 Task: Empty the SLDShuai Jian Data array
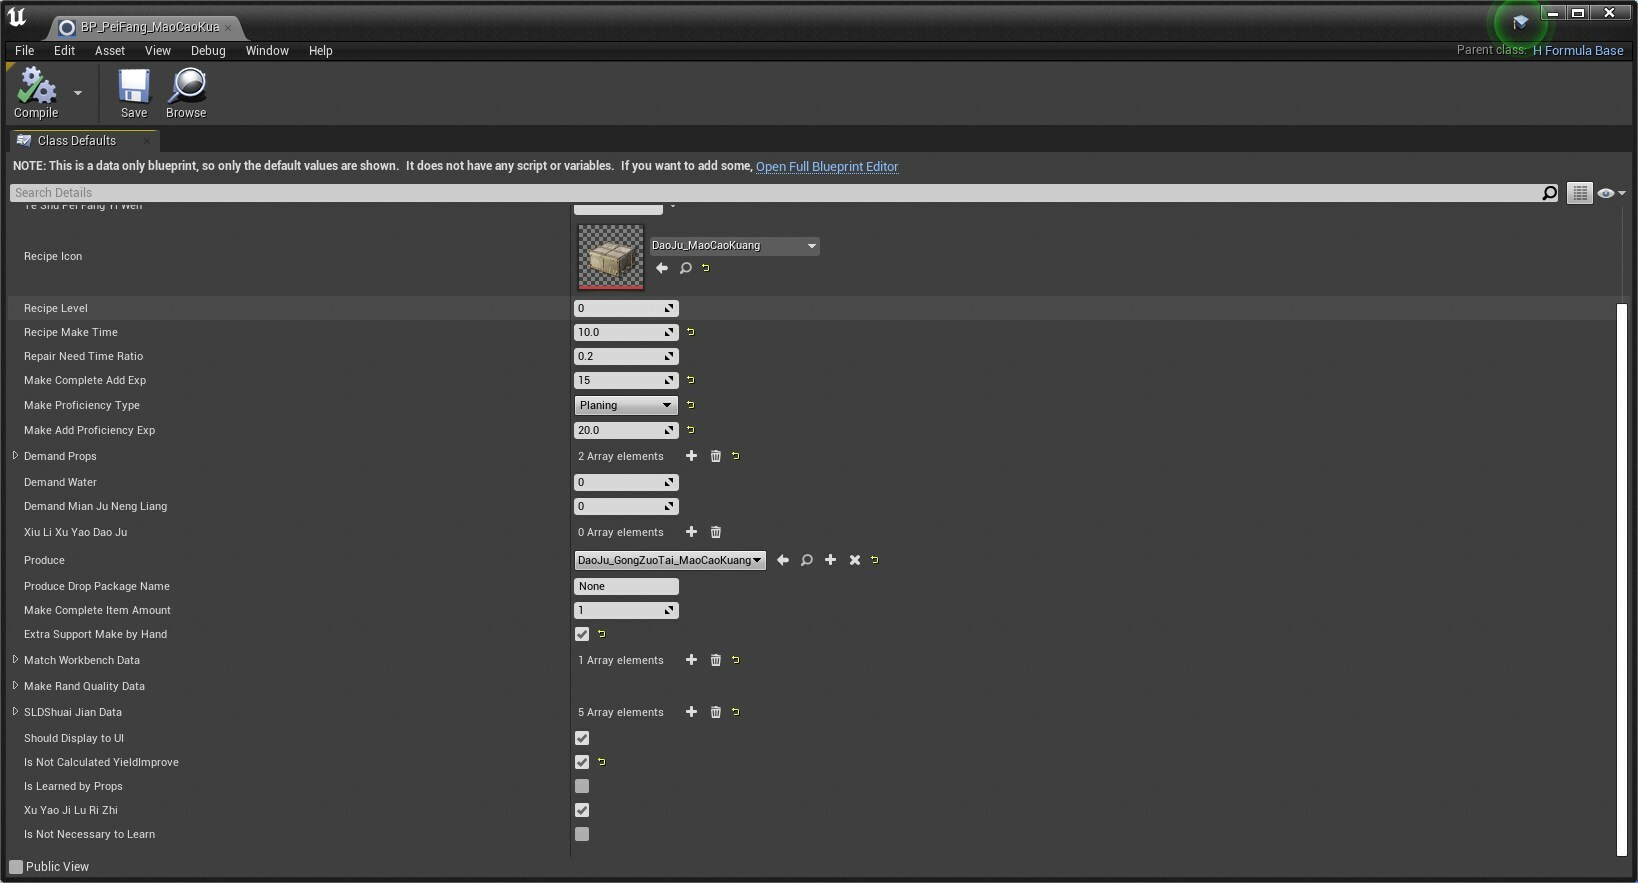point(716,712)
